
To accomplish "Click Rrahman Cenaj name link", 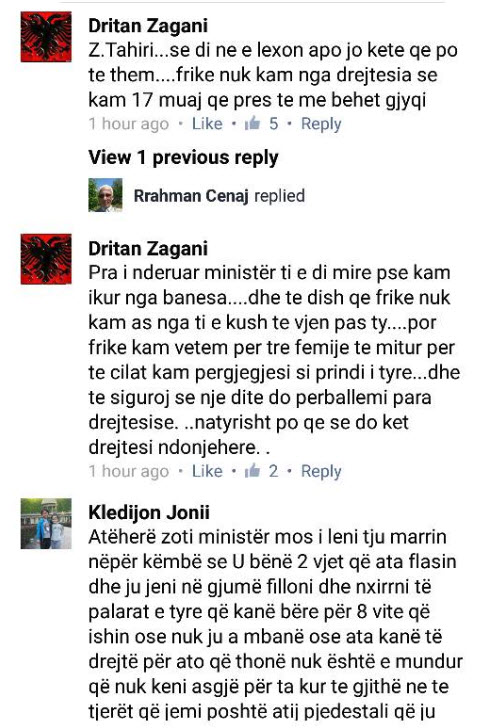I will [191, 196].
